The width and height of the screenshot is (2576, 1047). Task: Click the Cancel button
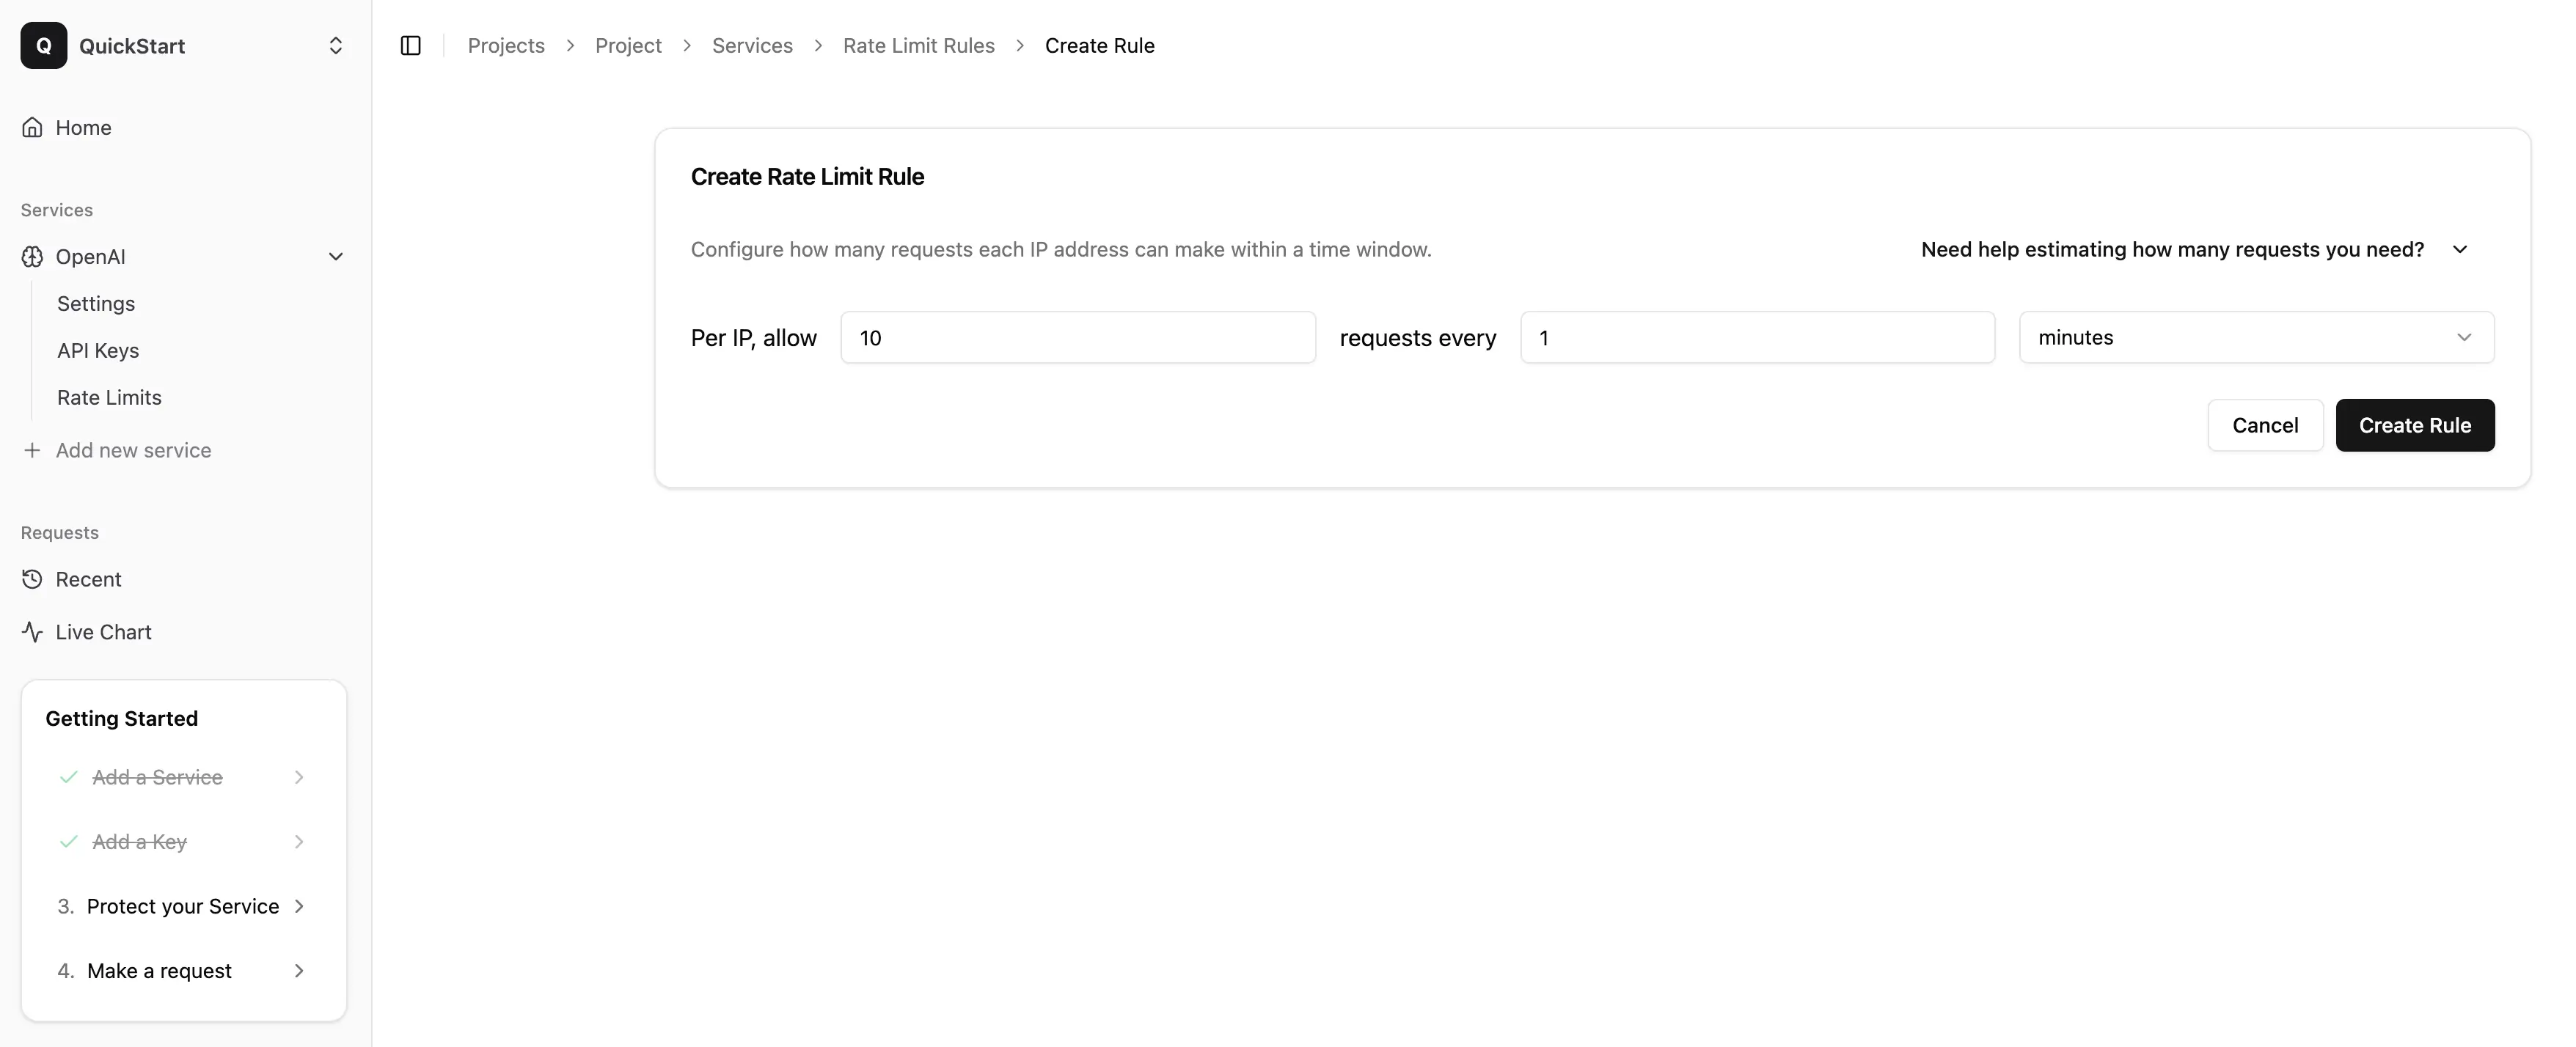[2264, 425]
